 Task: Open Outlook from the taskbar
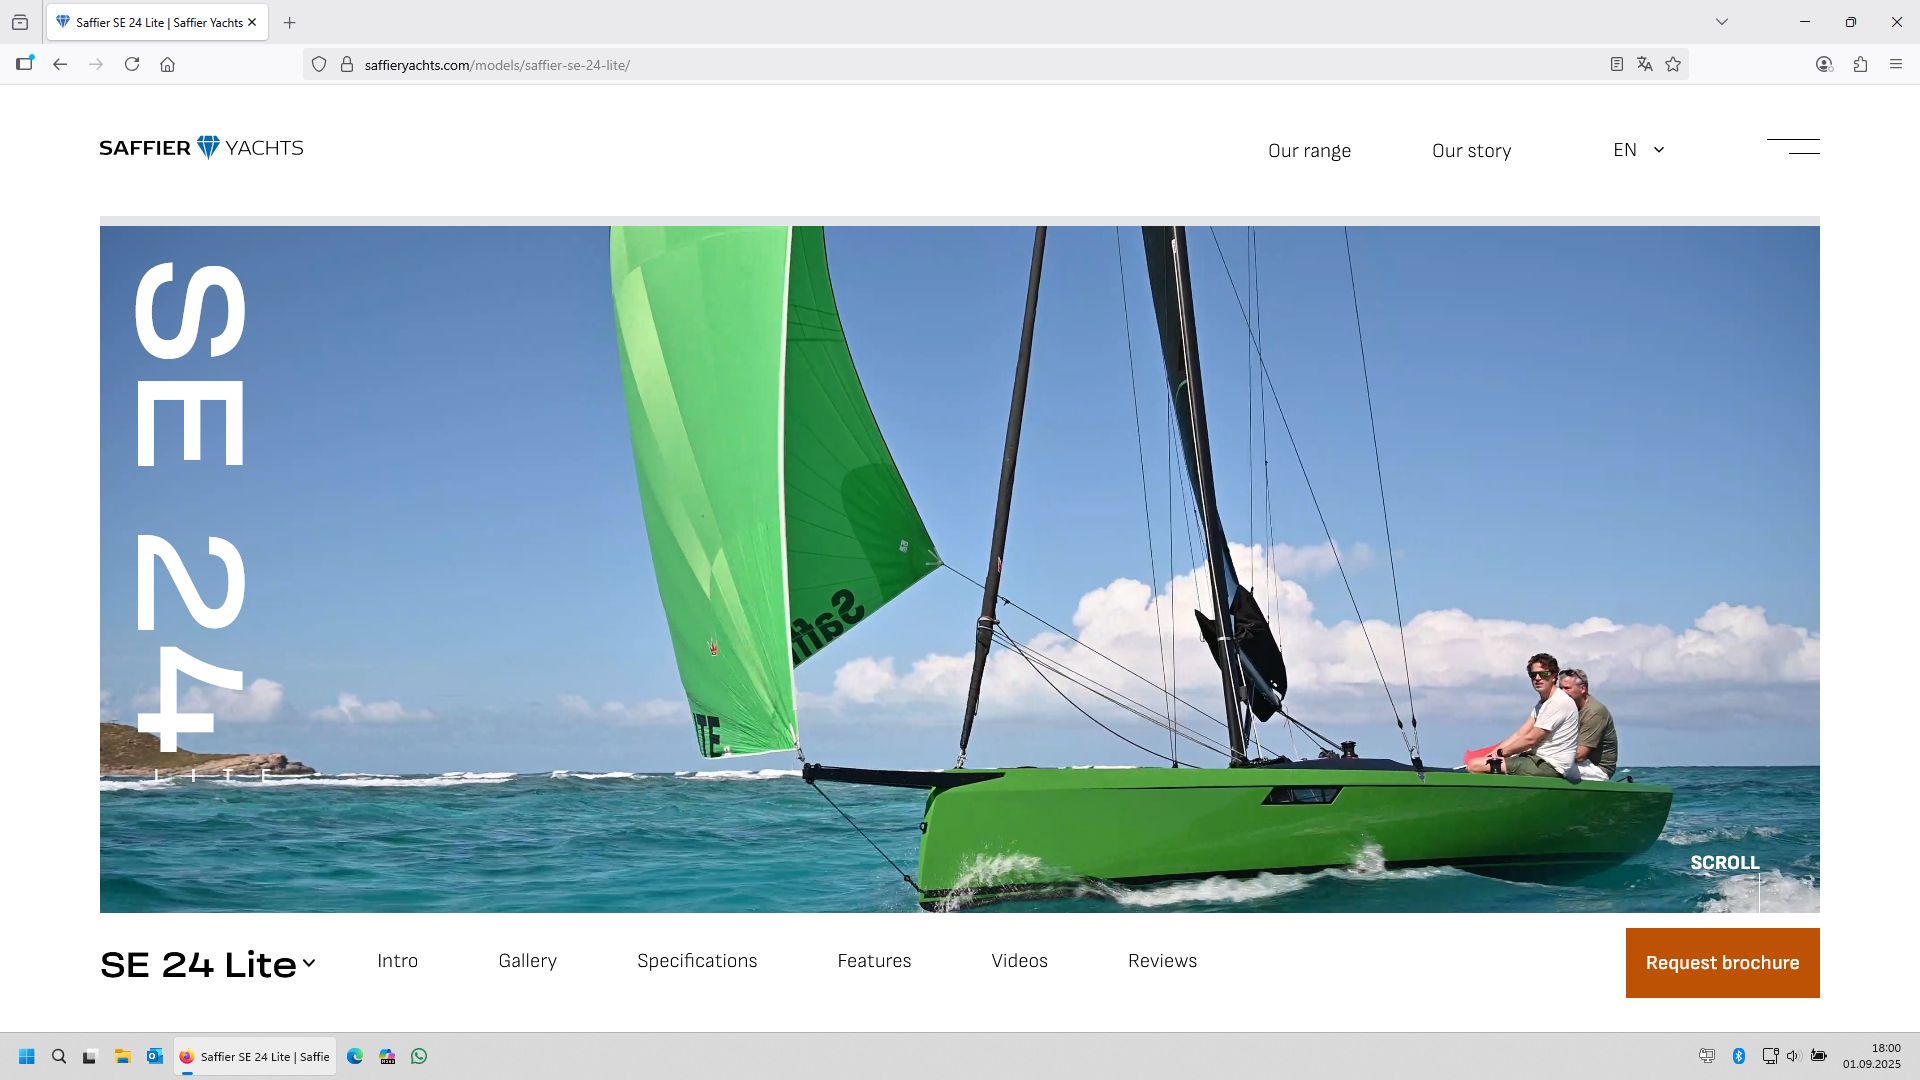click(154, 1056)
